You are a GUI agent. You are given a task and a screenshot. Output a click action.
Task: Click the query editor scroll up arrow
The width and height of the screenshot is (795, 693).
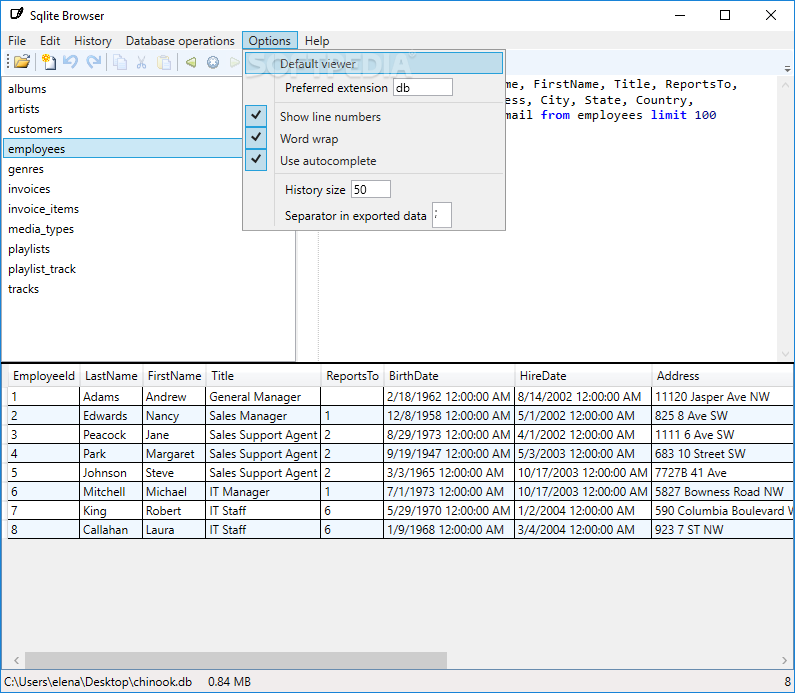[785, 85]
